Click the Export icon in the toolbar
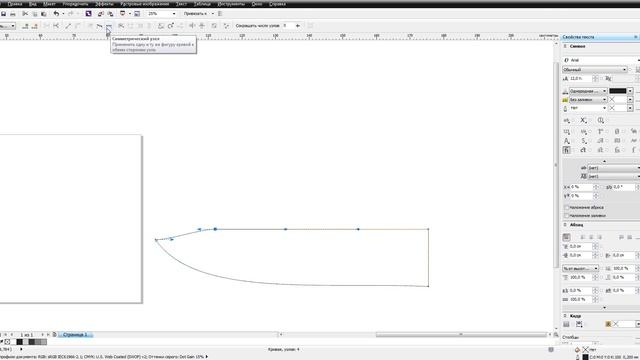This screenshot has width=640, height=360. click(x=110, y=14)
